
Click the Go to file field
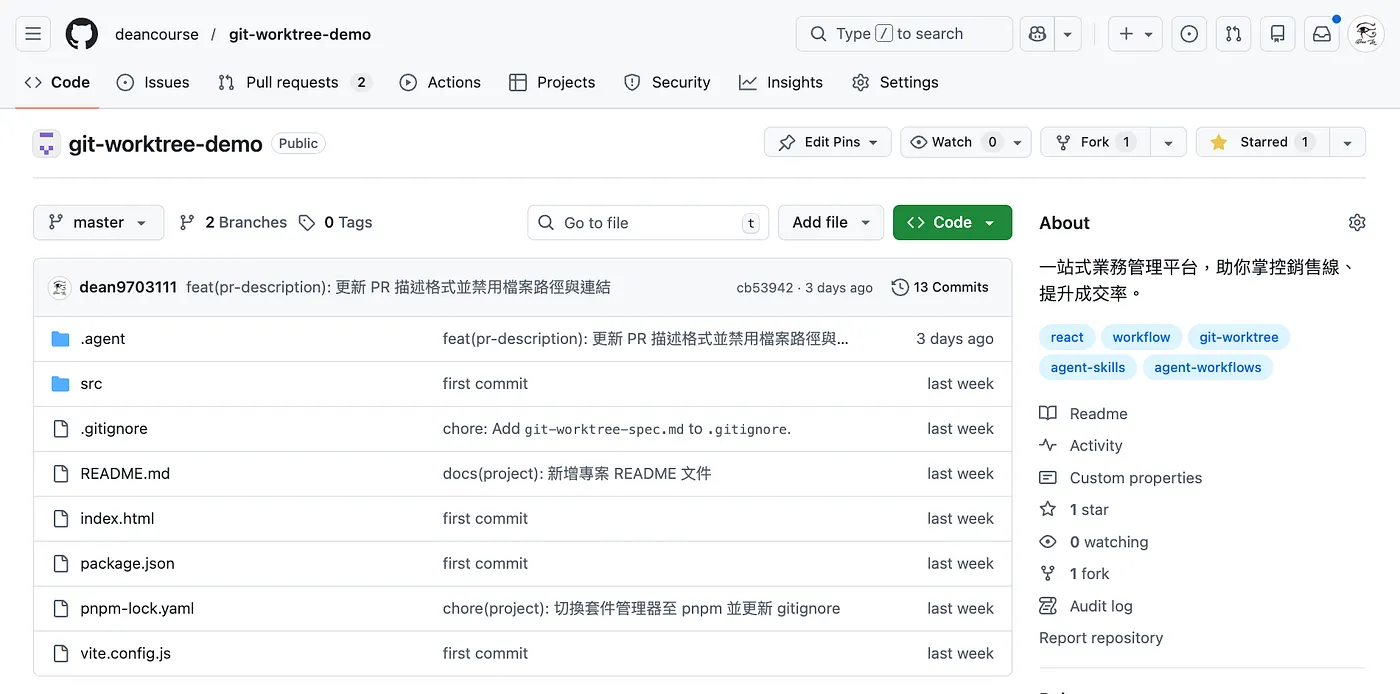click(648, 222)
